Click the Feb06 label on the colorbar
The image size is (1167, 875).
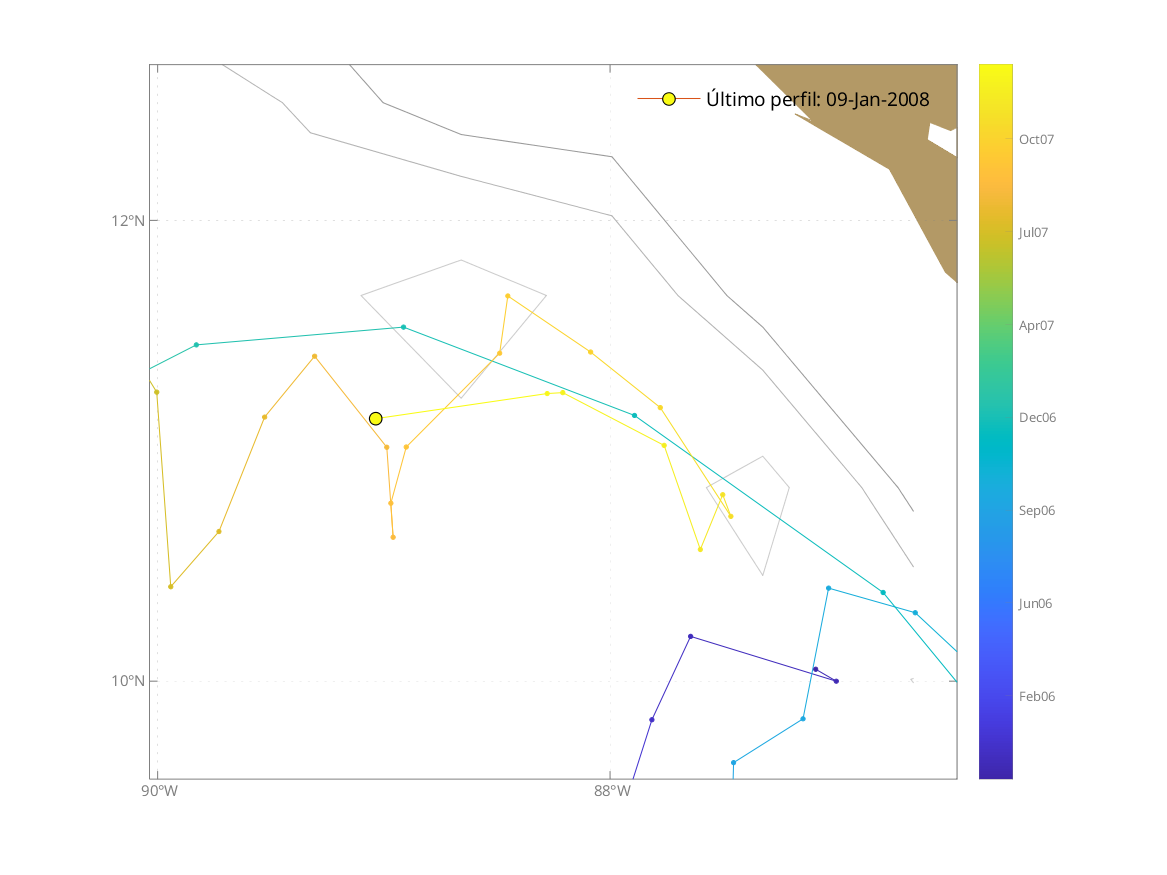pos(1036,696)
